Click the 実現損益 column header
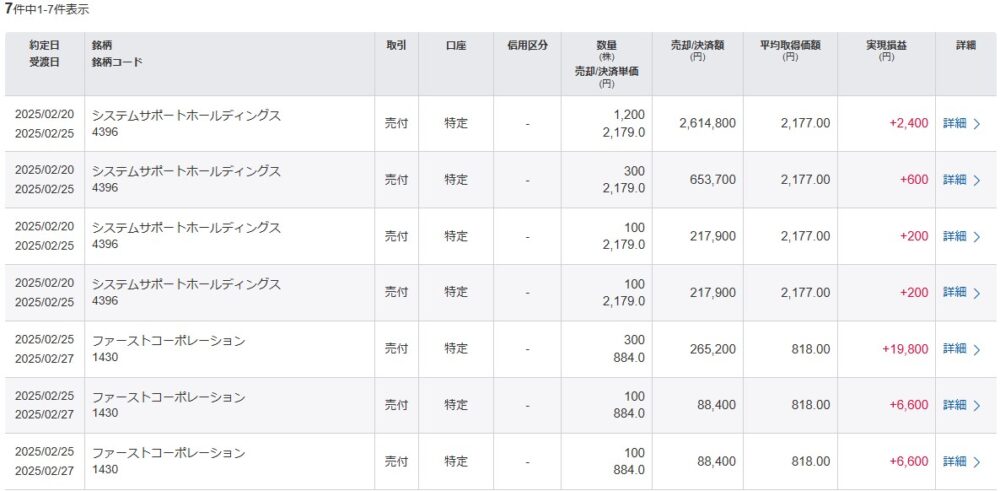1000x491 pixels. 886,50
